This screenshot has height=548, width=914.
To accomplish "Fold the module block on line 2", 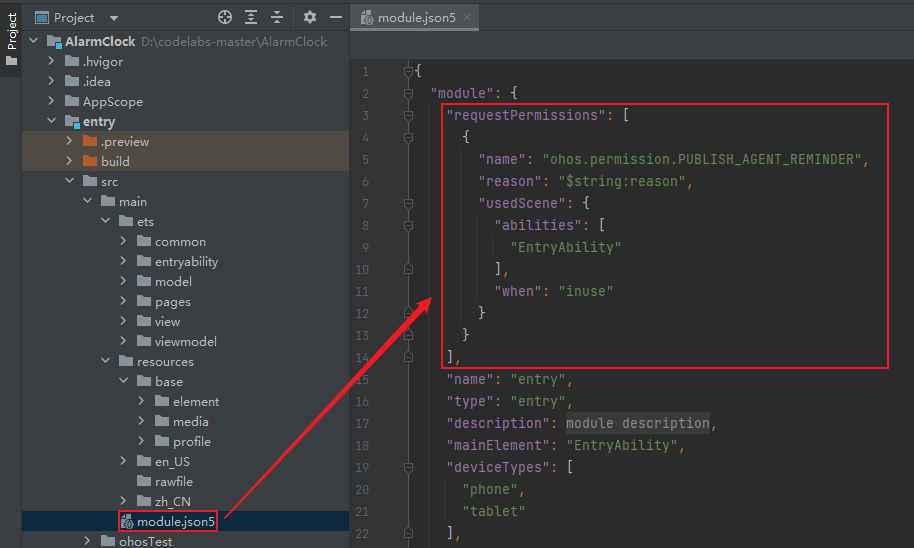I will 409,93.
